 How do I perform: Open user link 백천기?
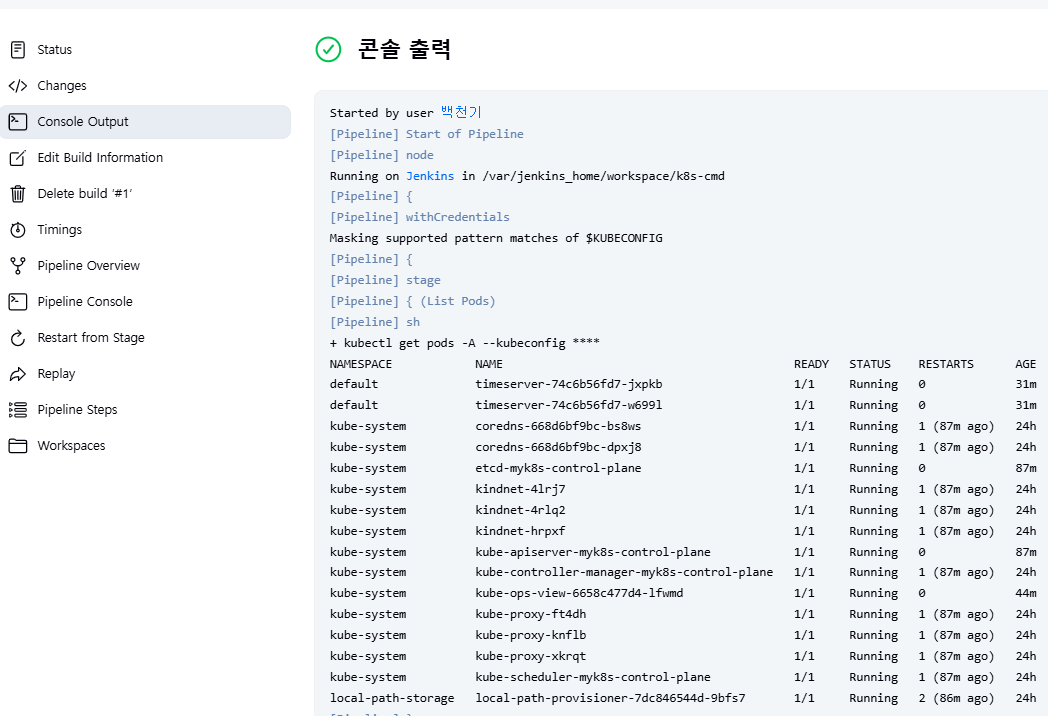coord(461,112)
